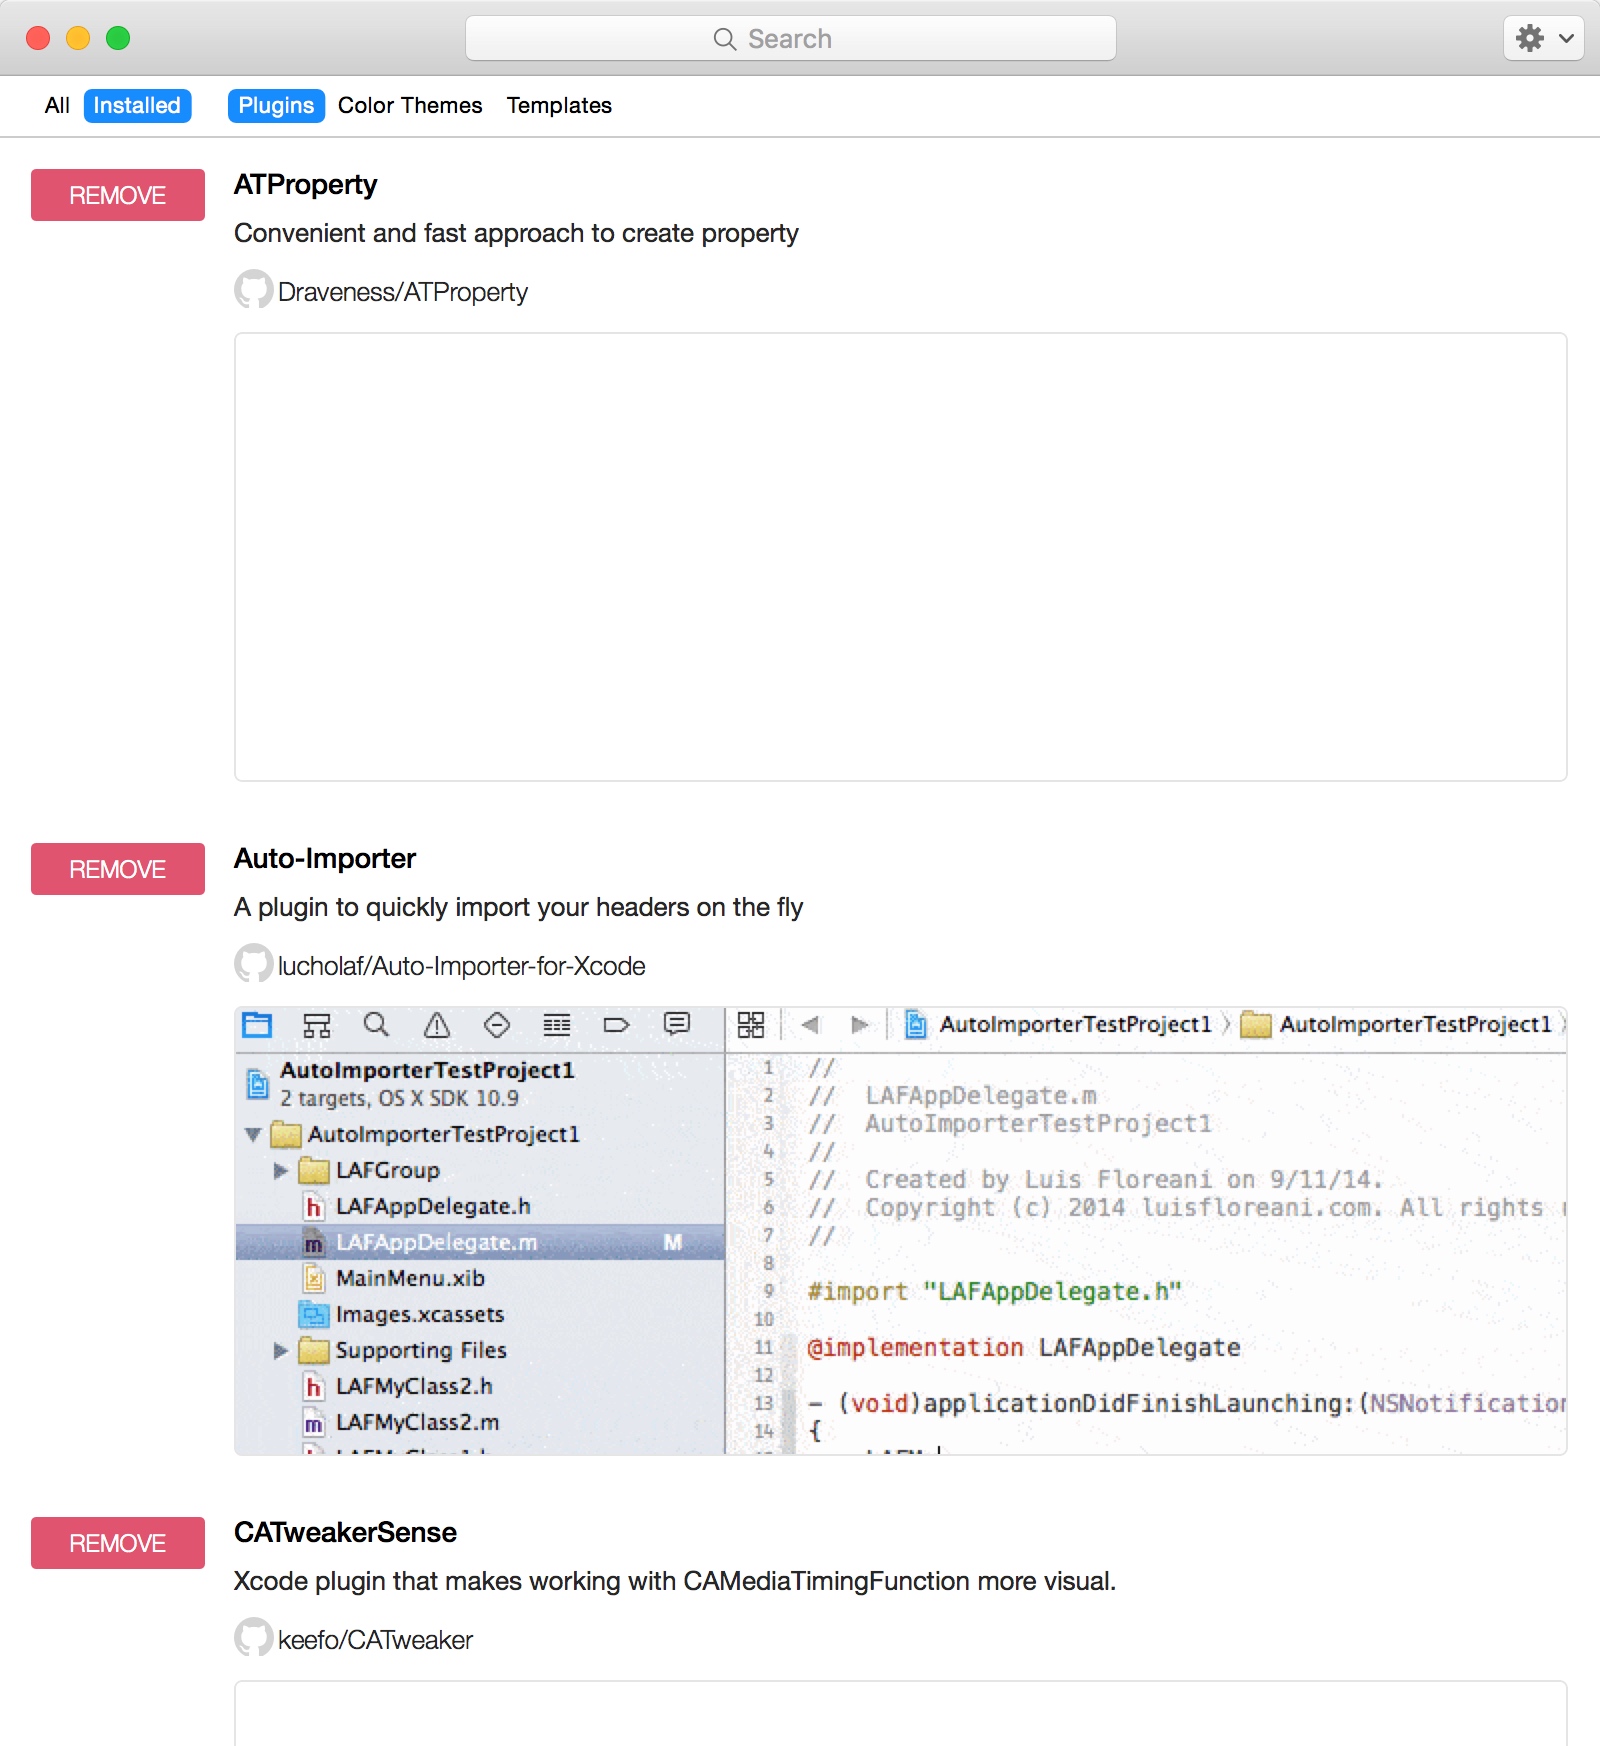Open the lucholaf/Auto-Importer-for-Xcode GitHub link

click(x=461, y=966)
